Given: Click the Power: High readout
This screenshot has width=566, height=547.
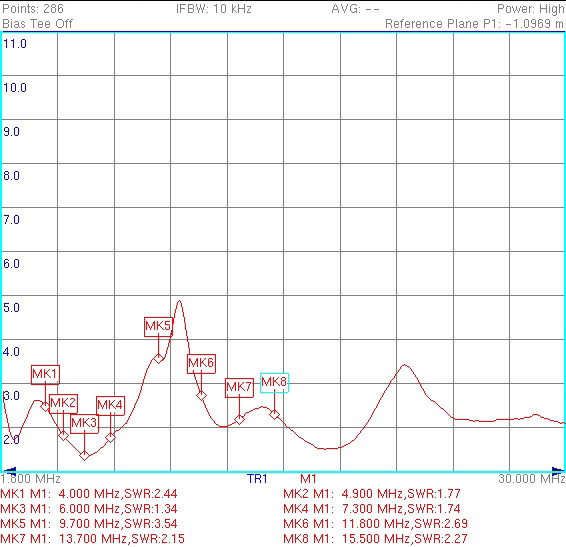Looking at the screenshot, I should [x=530, y=9].
